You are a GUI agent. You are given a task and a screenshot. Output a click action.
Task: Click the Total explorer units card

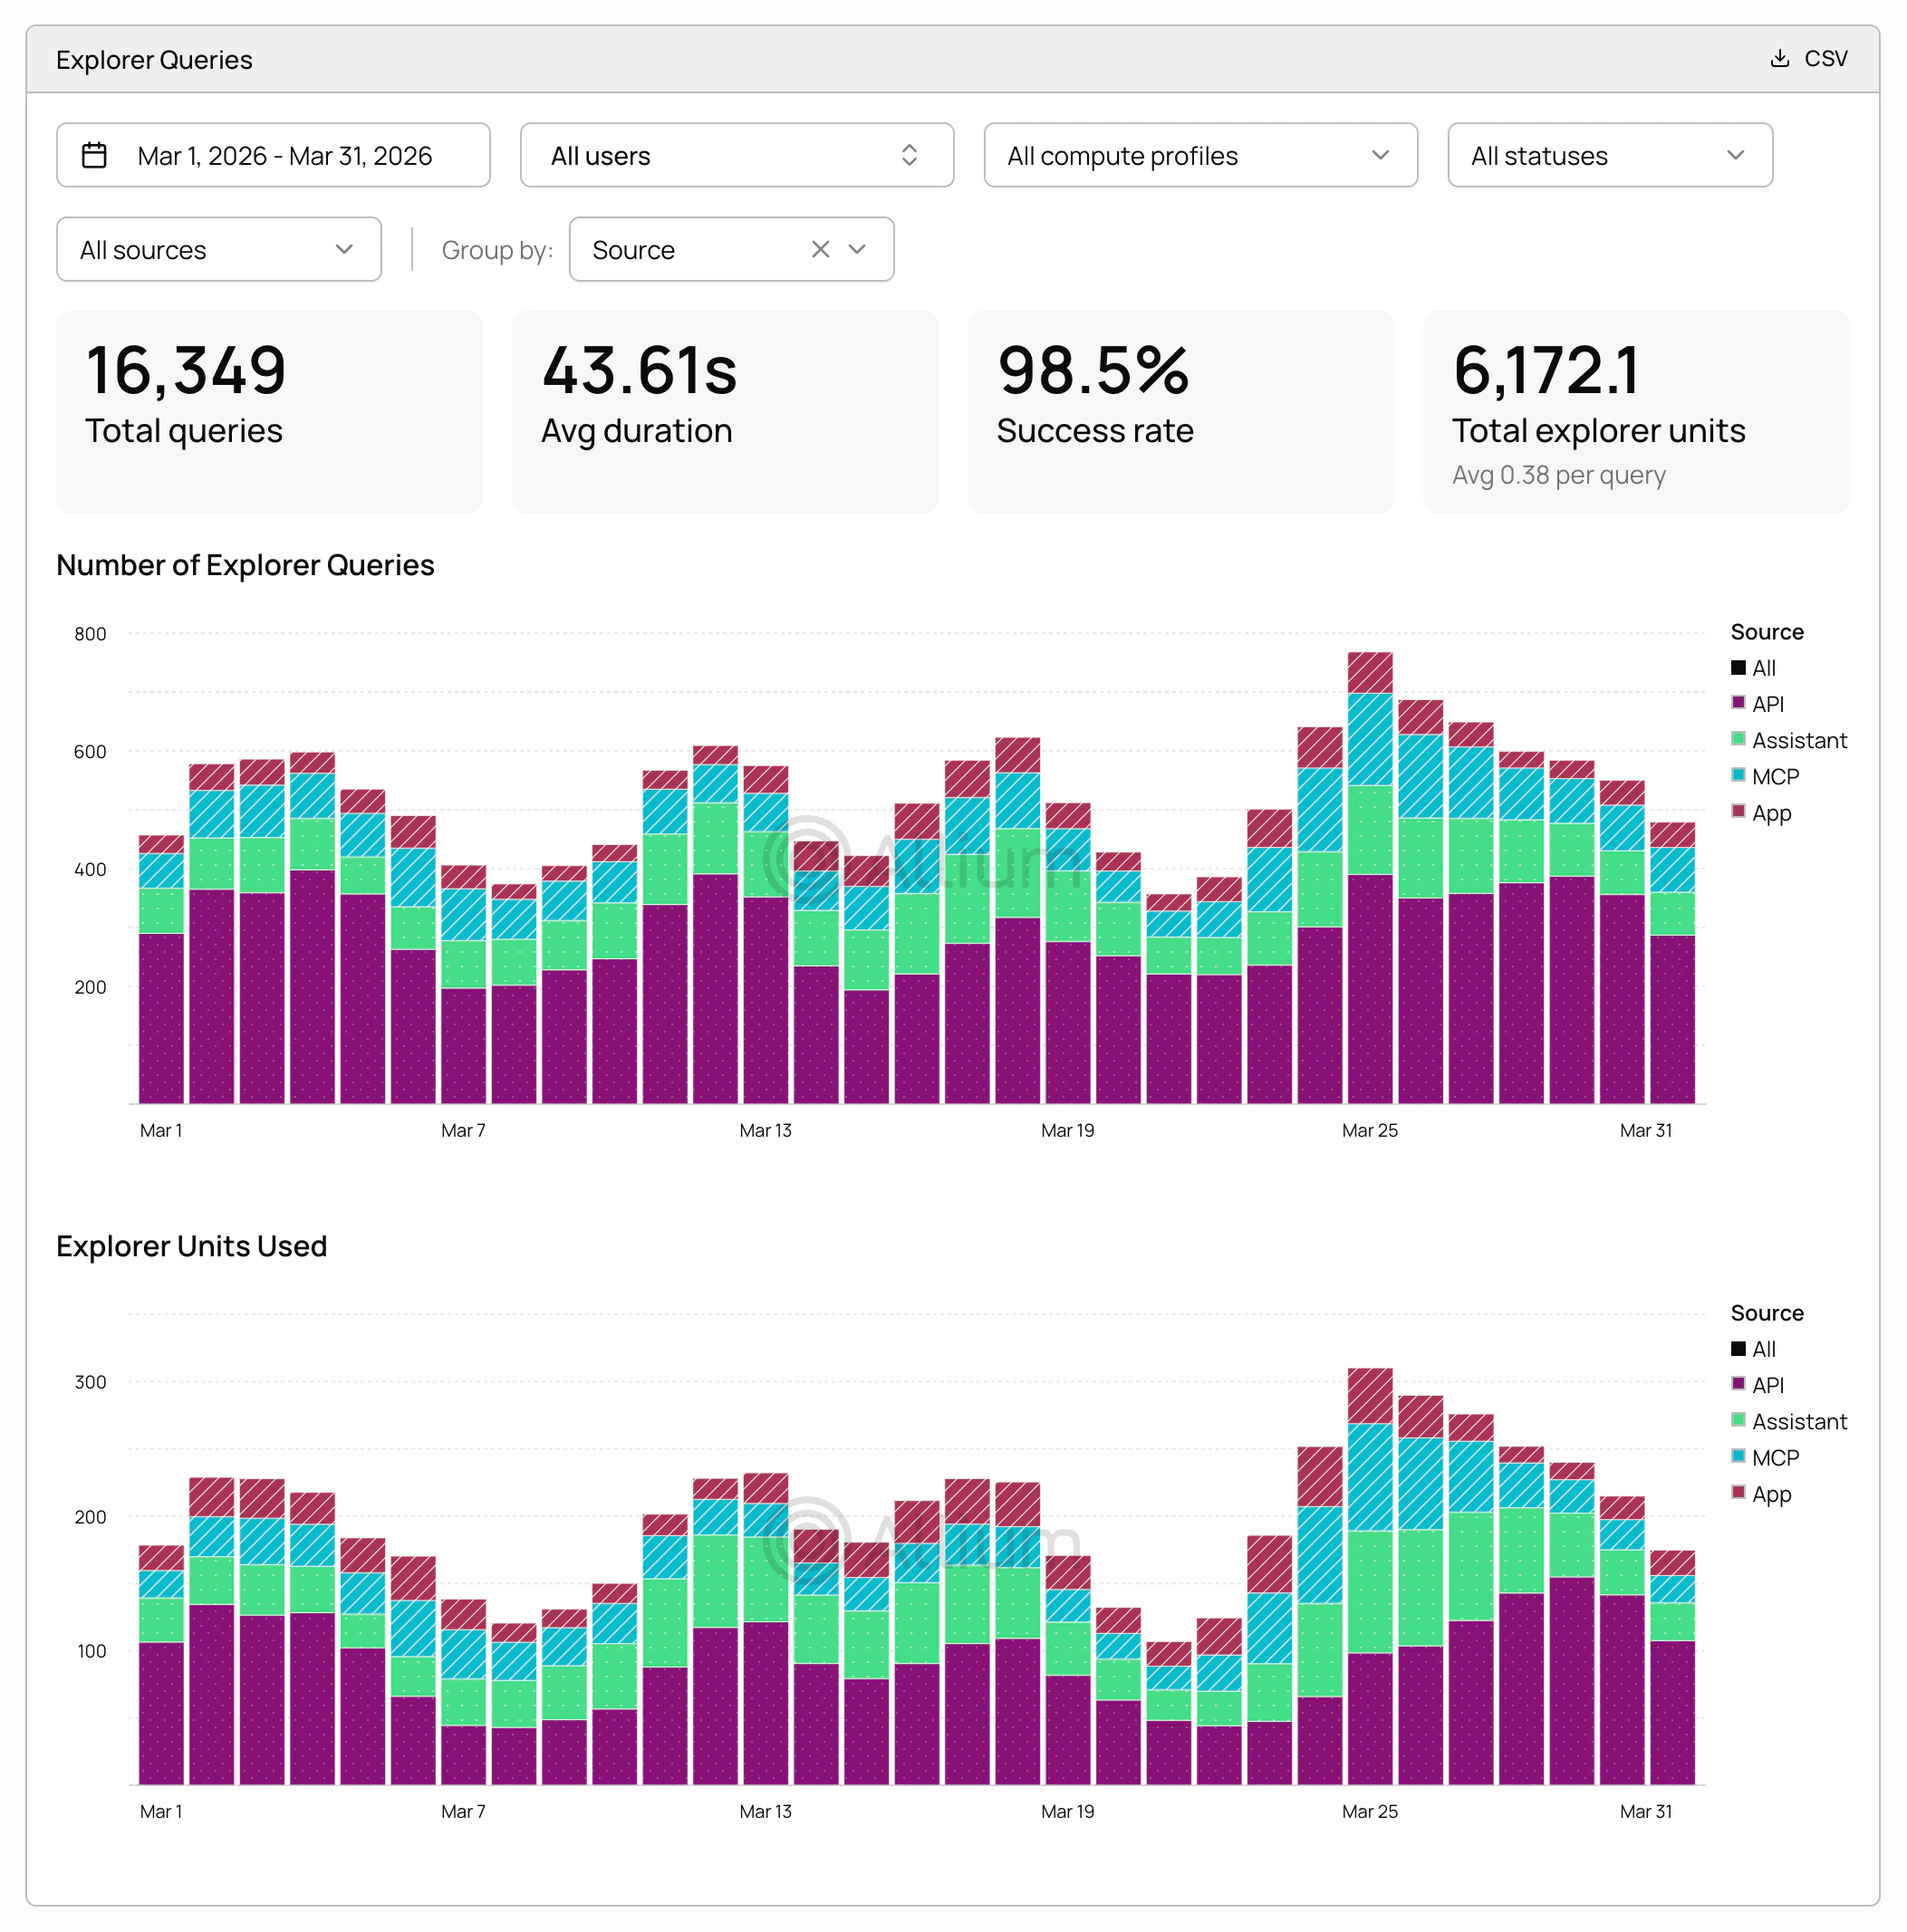[x=1635, y=411]
